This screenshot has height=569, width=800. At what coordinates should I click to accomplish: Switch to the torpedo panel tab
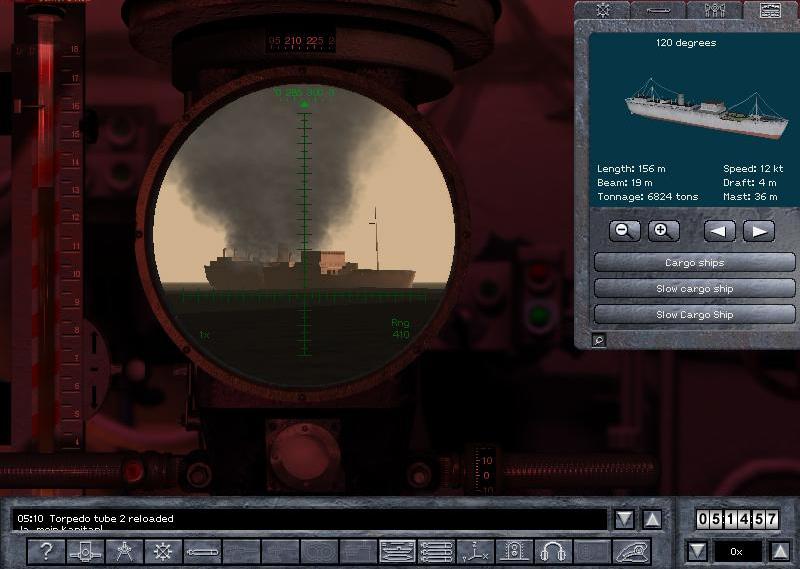pos(658,10)
